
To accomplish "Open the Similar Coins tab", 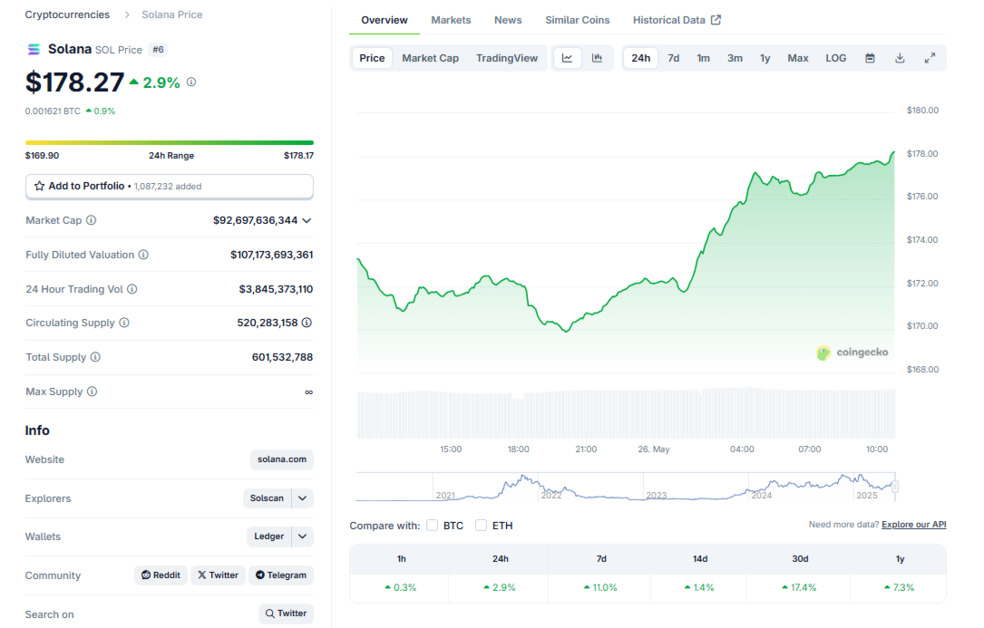I will [577, 20].
